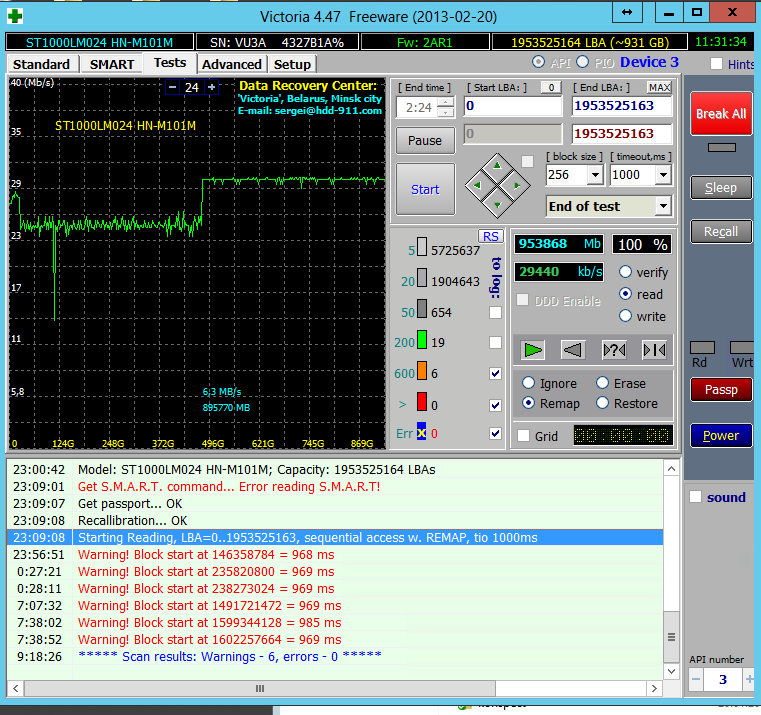Viewport: 761px width, 715px height.
Task: Click the End LBA input field
Action: (622, 106)
